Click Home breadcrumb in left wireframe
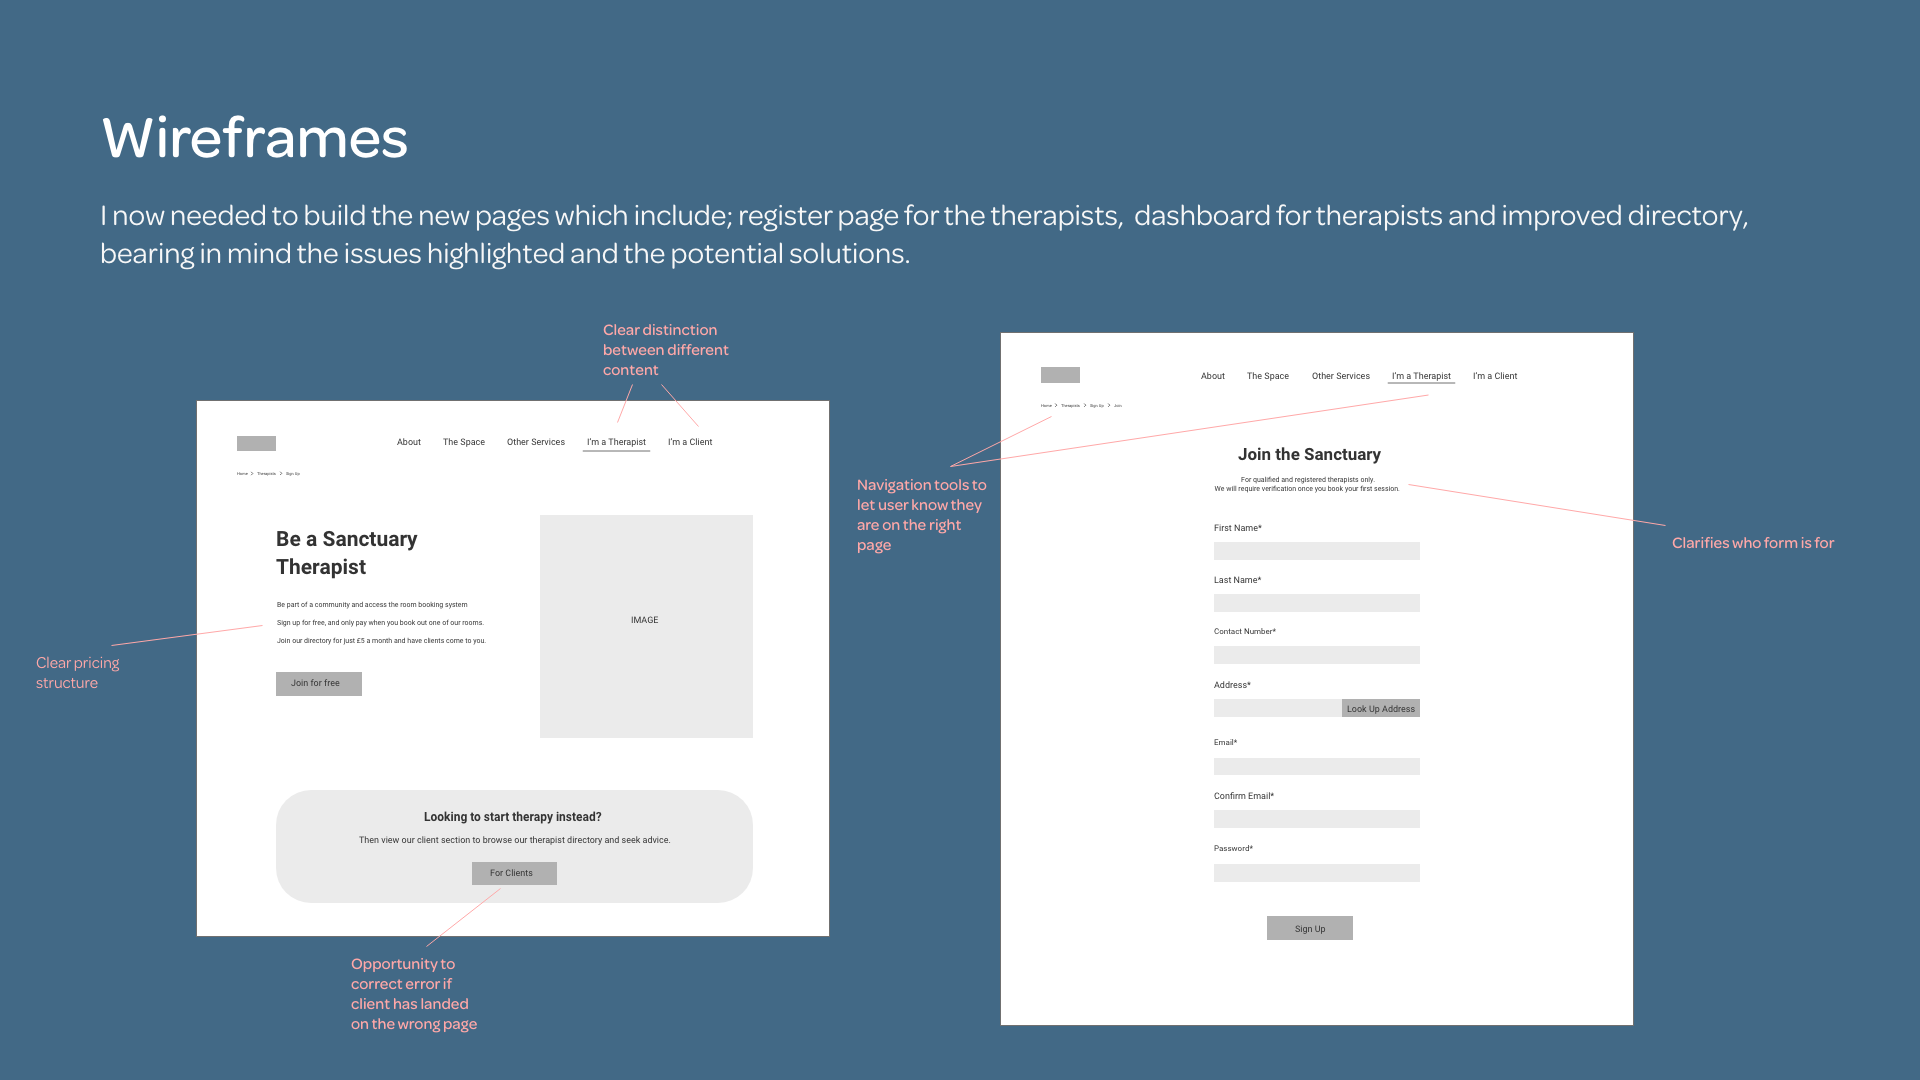The height and width of the screenshot is (1080, 1920). 242,474
